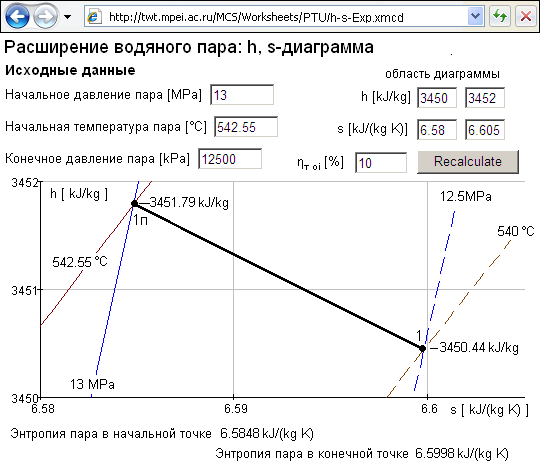Click point 1п marker on the diagram
The image size is (540, 464).
(135, 204)
